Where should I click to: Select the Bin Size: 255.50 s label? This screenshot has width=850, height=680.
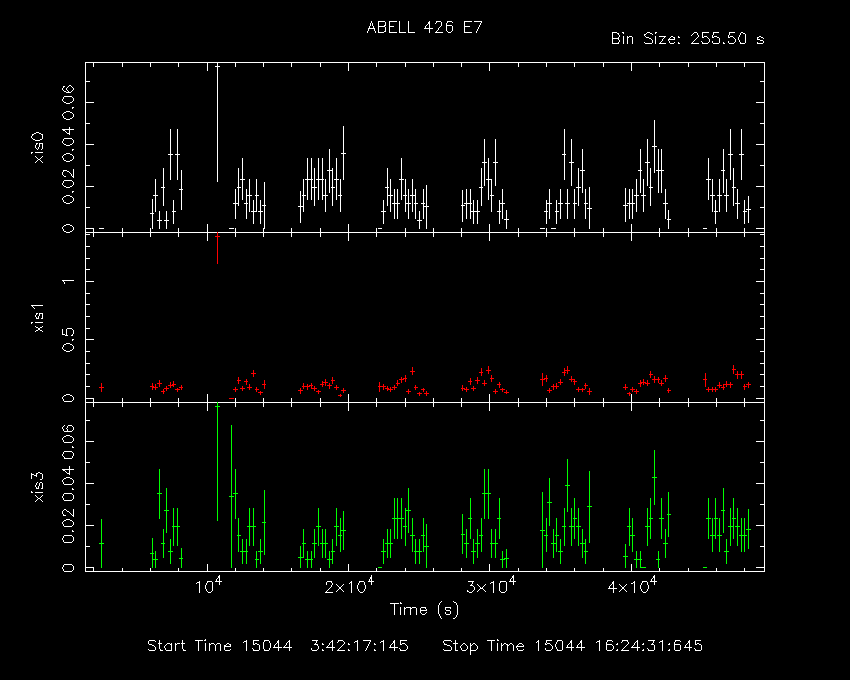pos(687,39)
